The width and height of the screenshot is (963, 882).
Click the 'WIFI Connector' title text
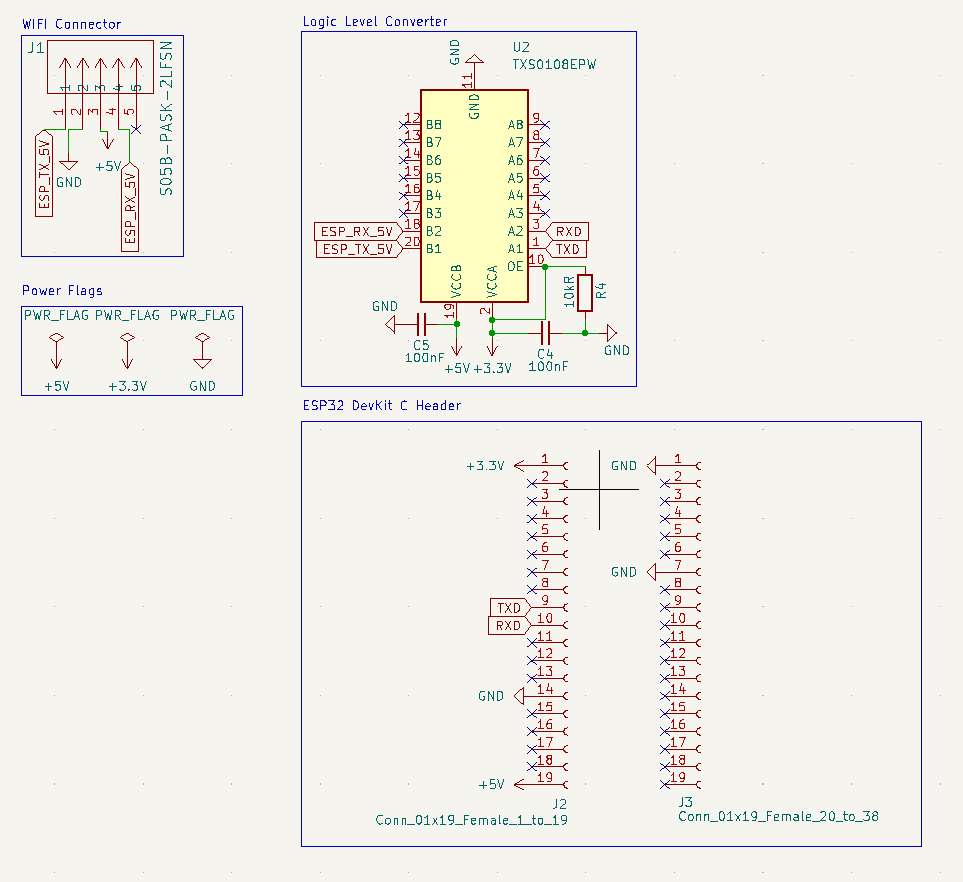click(72, 25)
